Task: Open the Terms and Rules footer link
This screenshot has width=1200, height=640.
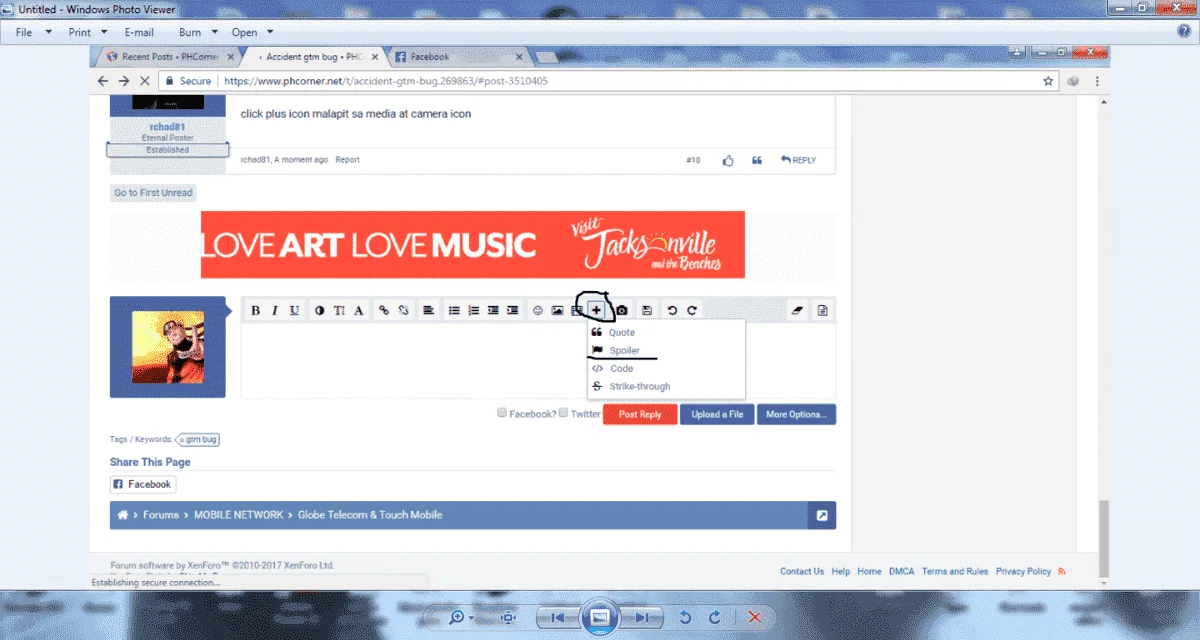Action: pyautogui.click(x=955, y=571)
